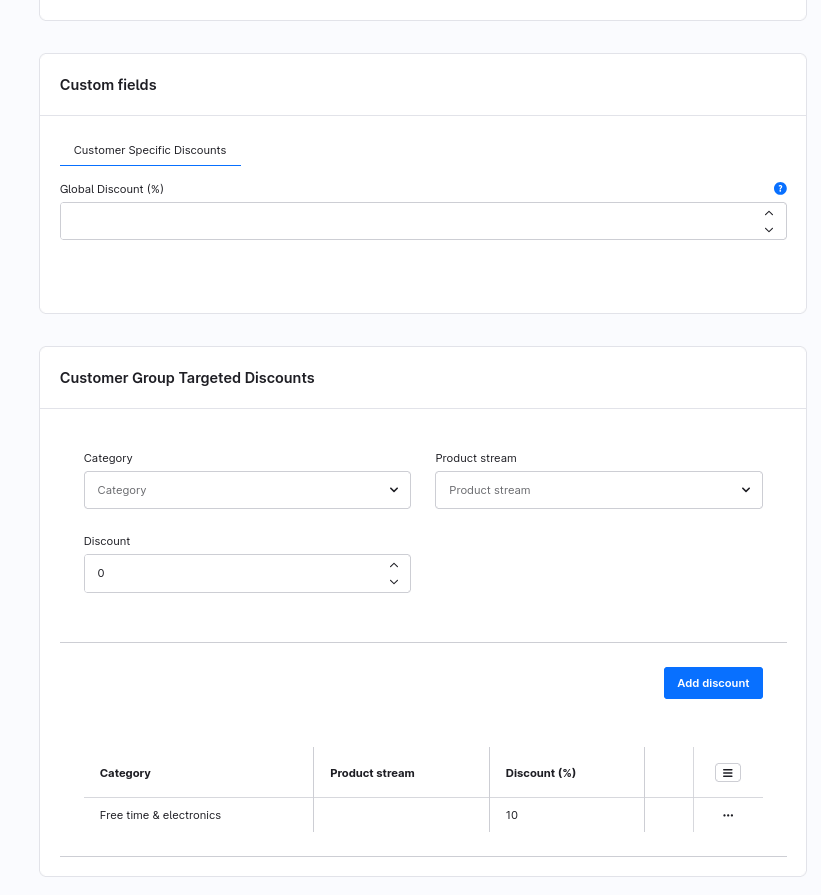
Task: Decrease the Global Discount value with the down arrow
Action: pos(768,230)
